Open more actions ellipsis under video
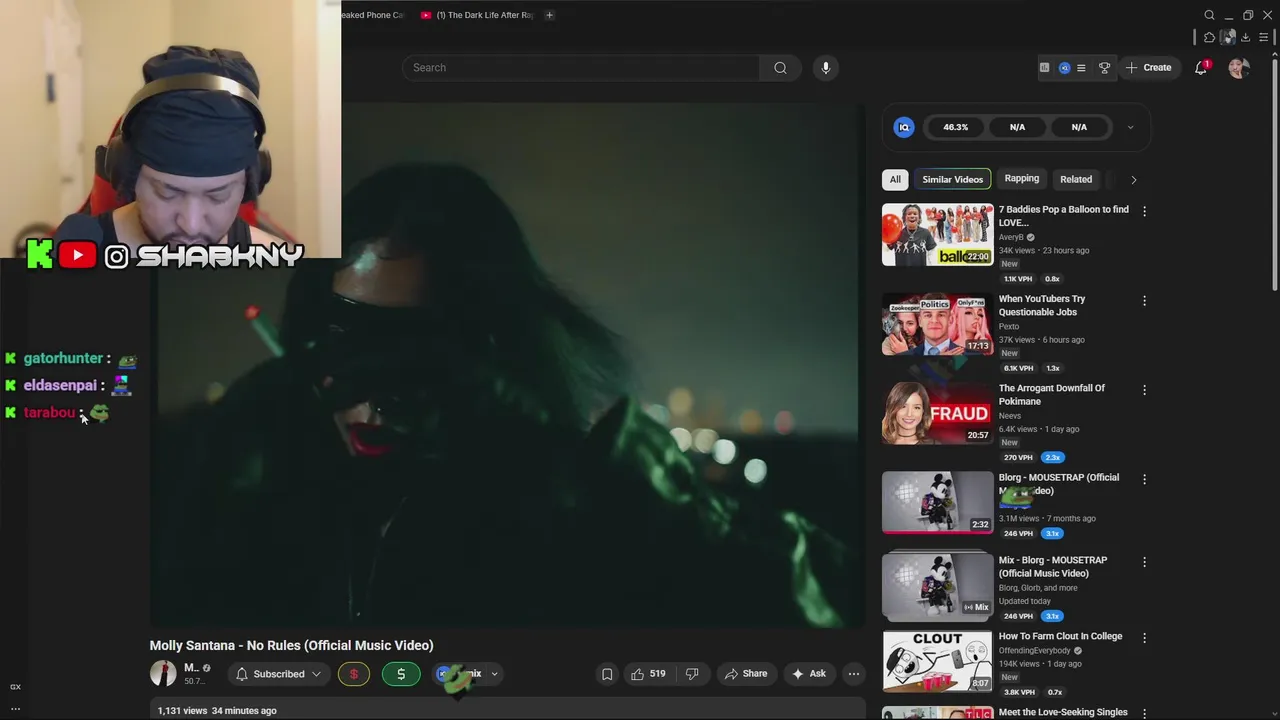1280x720 pixels. coord(854,674)
